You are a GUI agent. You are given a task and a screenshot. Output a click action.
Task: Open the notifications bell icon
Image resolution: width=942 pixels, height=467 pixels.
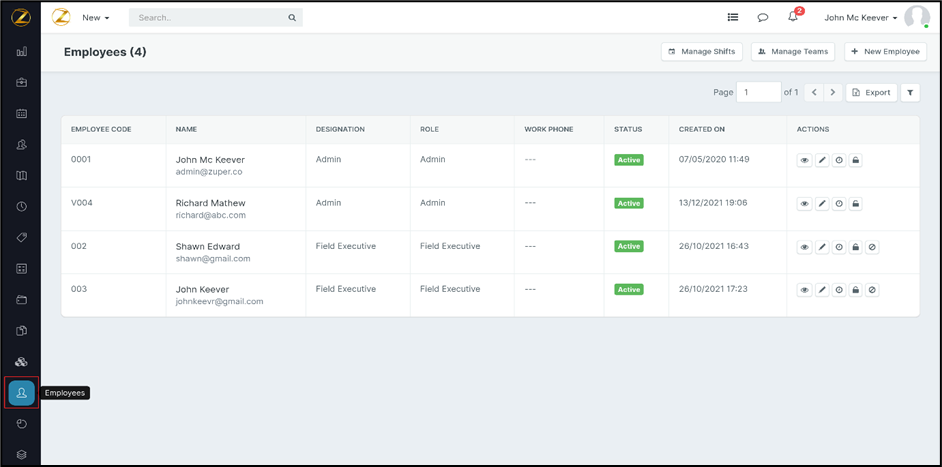[793, 17]
